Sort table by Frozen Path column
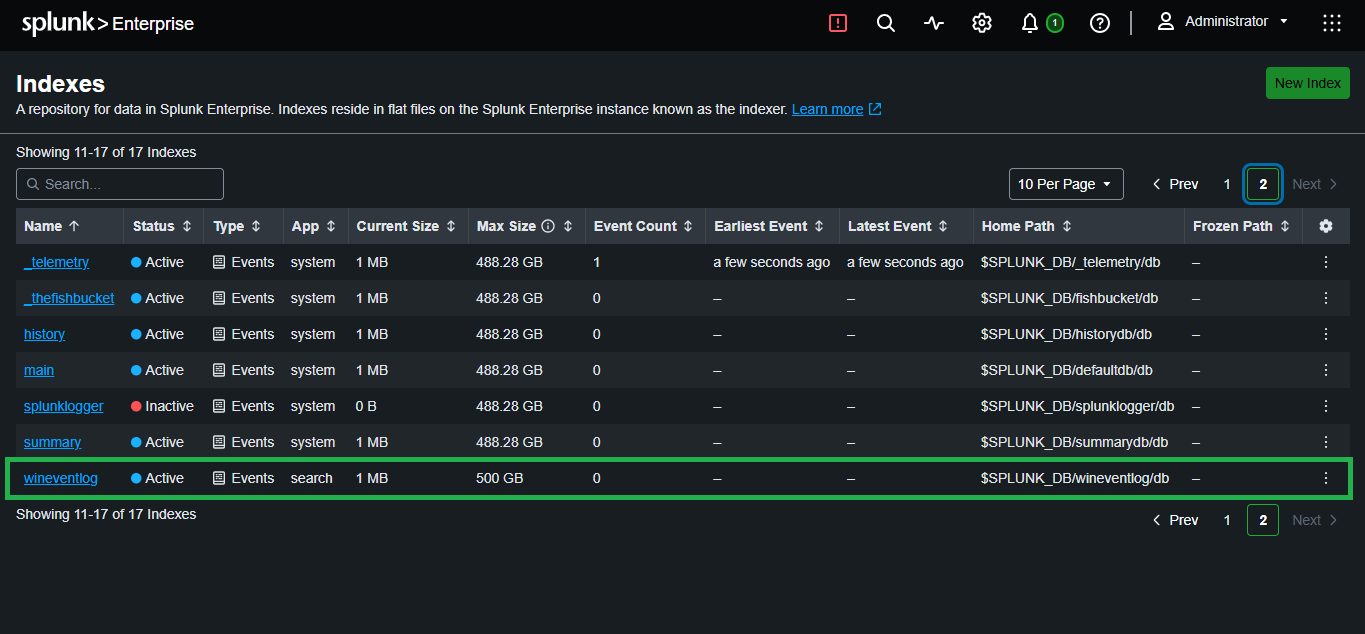The height and width of the screenshot is (634, 1365). coord(1241,226)
